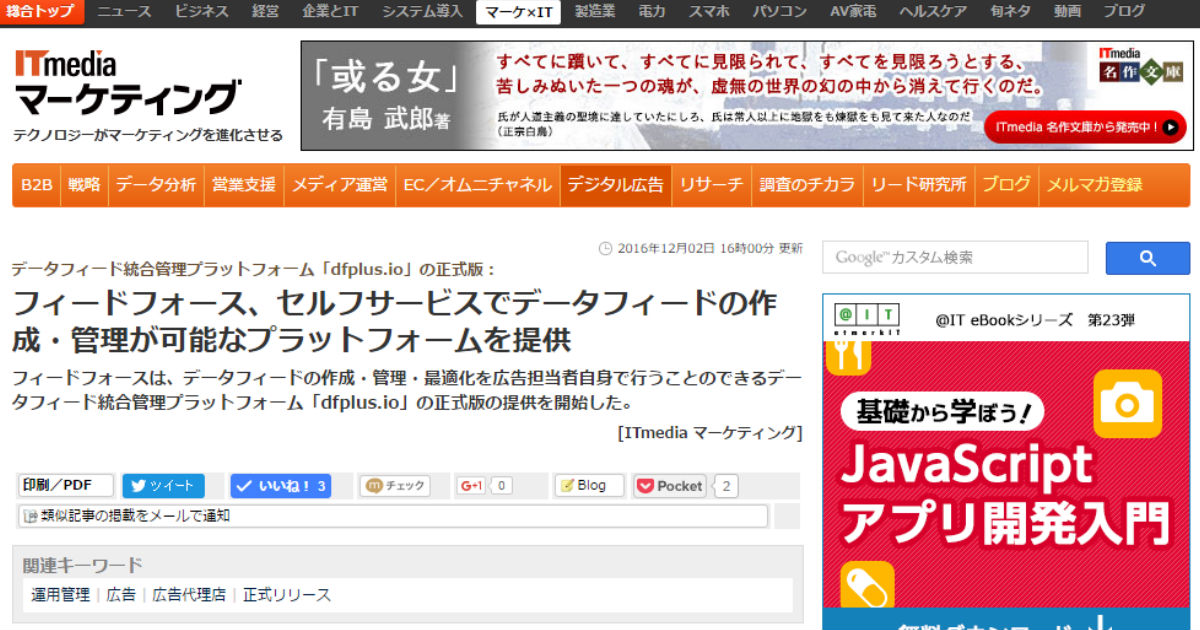Viewport: 1200px width, 630px height.
Task: Open the 正式リリース keyword link
Action: 287,595
